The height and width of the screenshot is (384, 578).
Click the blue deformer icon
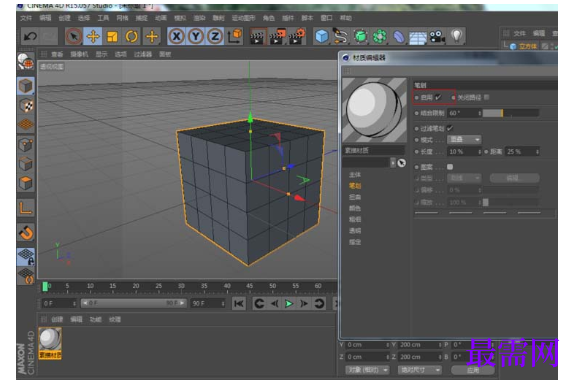[398, 36]
